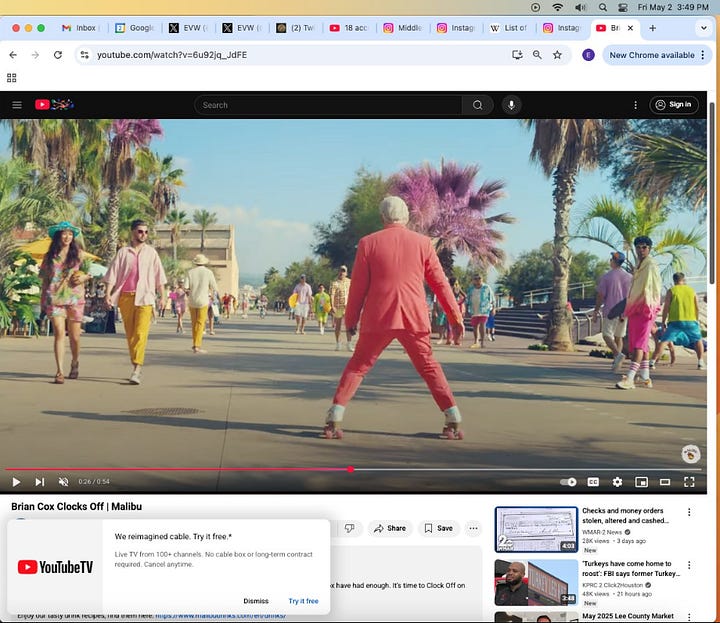Install app or cast icon in address bar

point(517,55)
